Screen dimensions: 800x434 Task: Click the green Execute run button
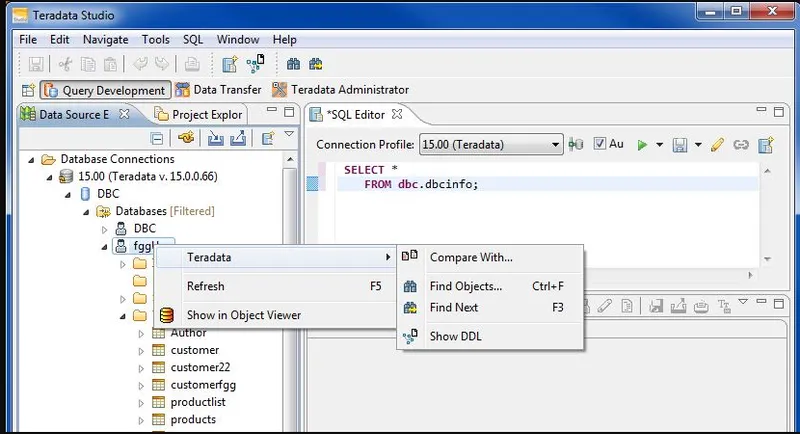pos(642,145)
